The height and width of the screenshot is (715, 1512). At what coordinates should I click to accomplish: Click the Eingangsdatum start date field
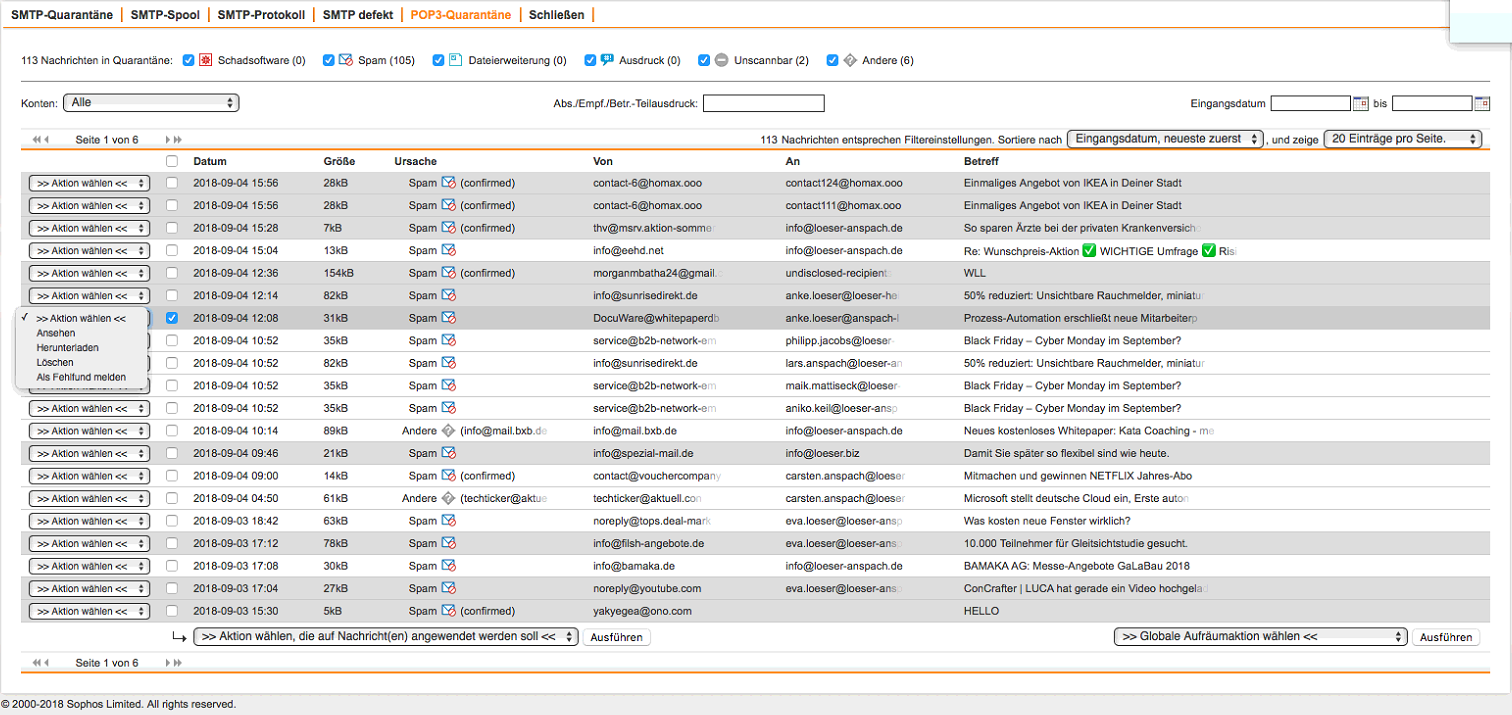pyautogui.click(x=1311, y=103)
